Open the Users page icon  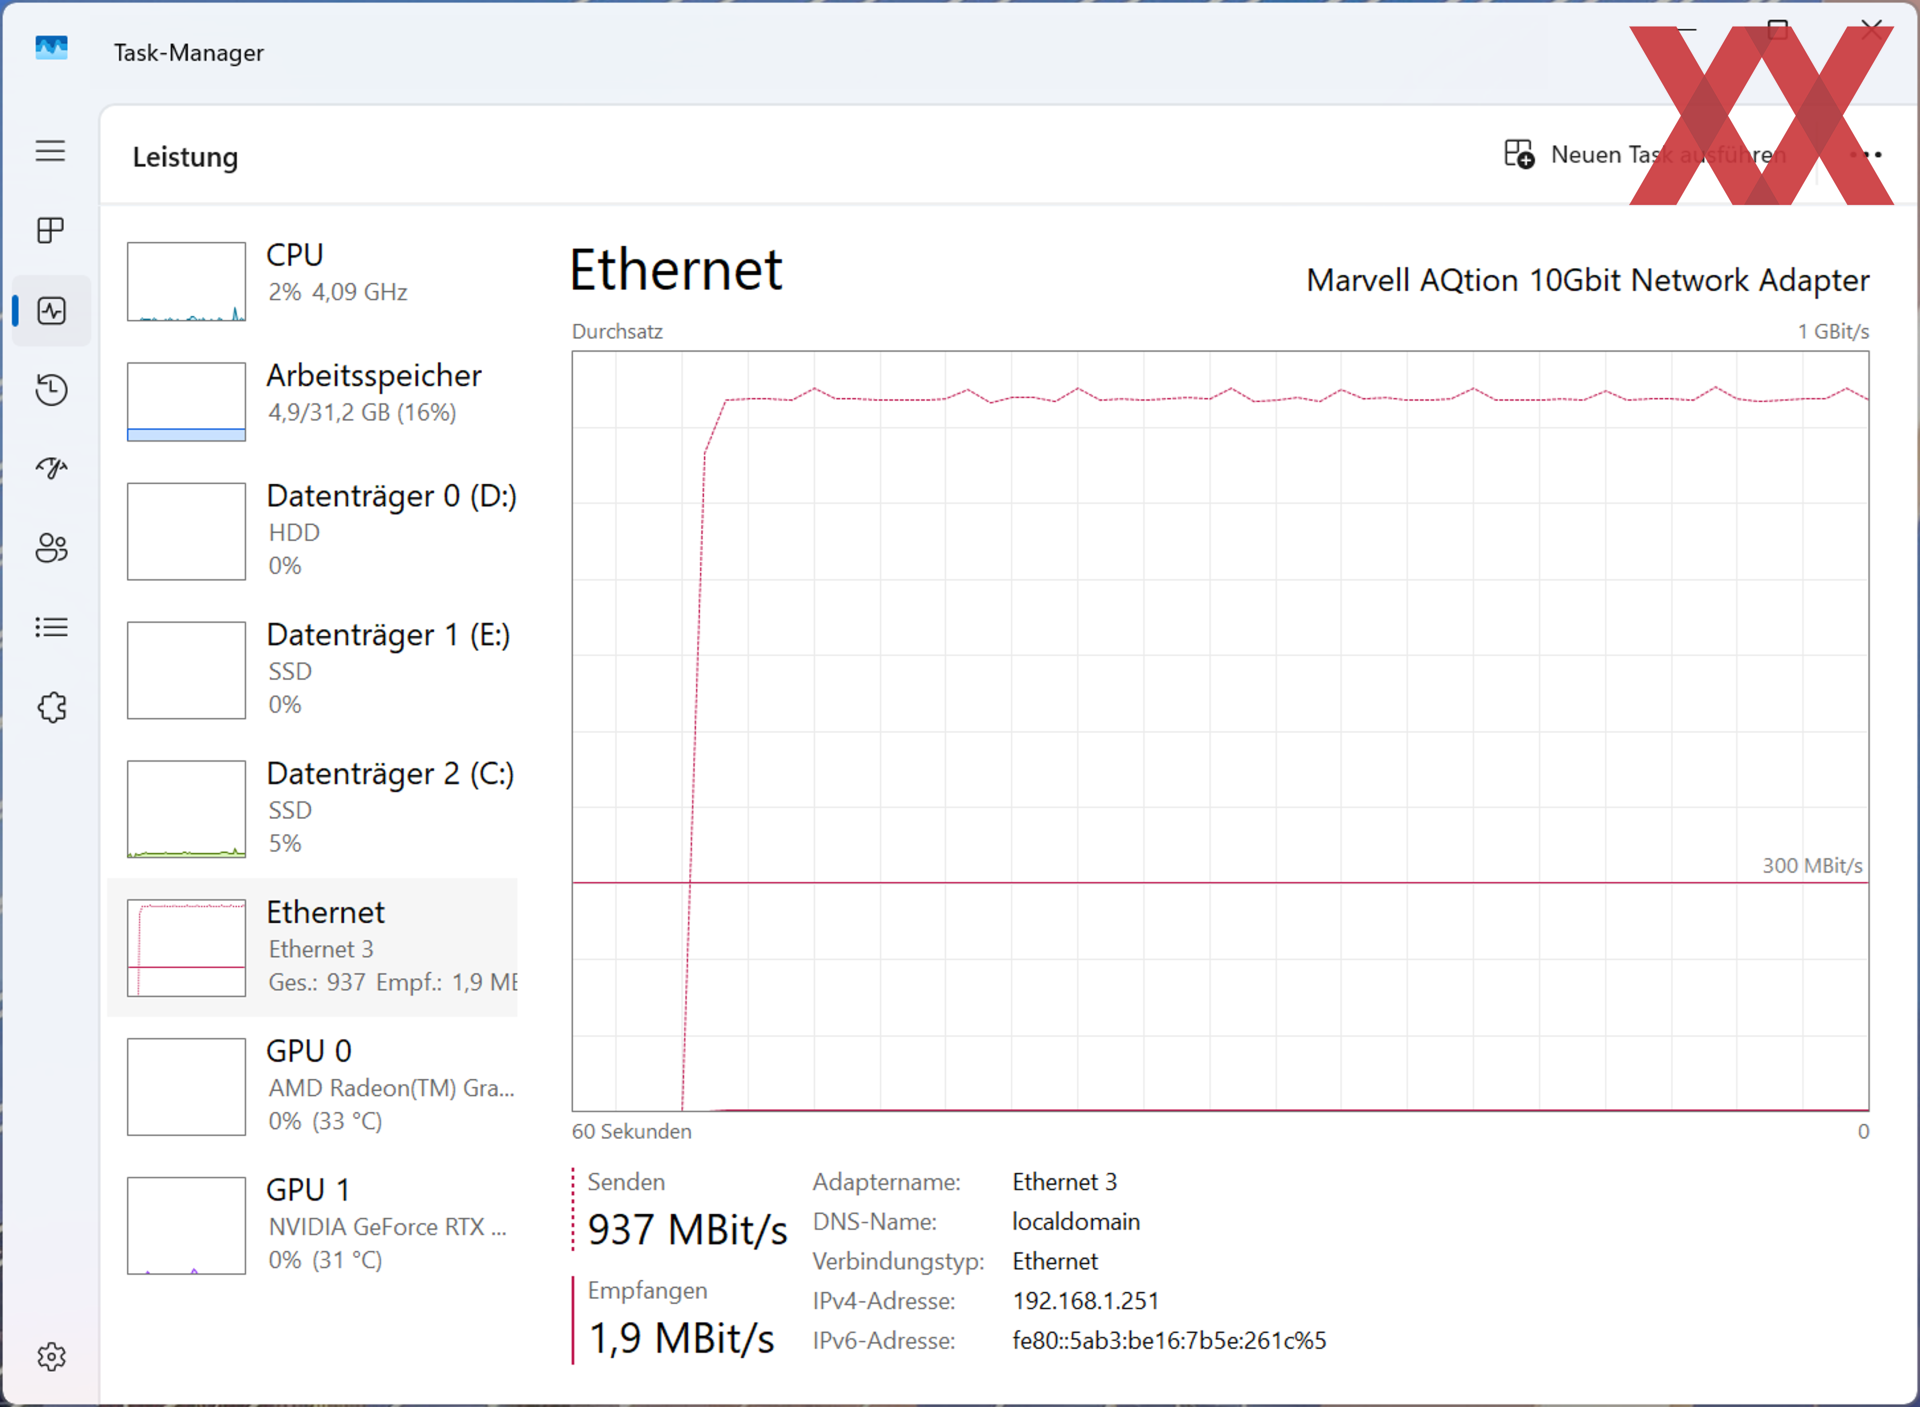coord(51,548)
